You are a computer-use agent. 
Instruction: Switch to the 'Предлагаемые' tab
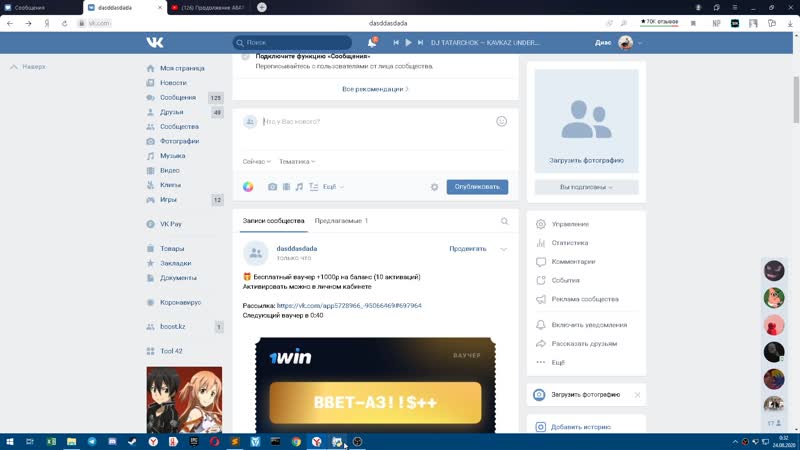pyautogui.click(x=341, y=221)
